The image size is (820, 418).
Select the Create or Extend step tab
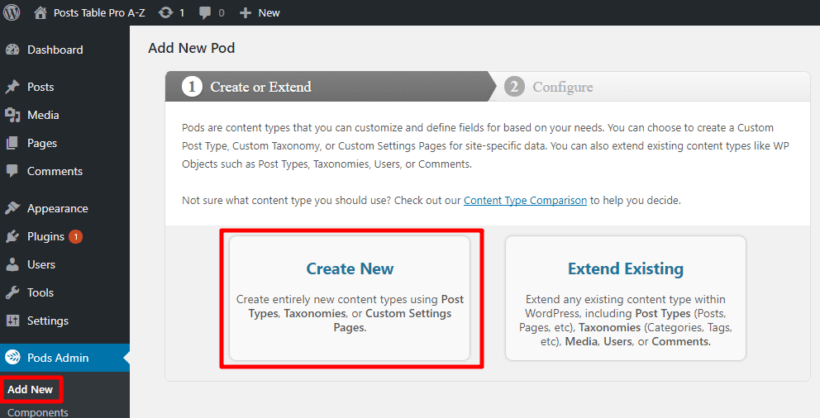(x=331, y=86)
